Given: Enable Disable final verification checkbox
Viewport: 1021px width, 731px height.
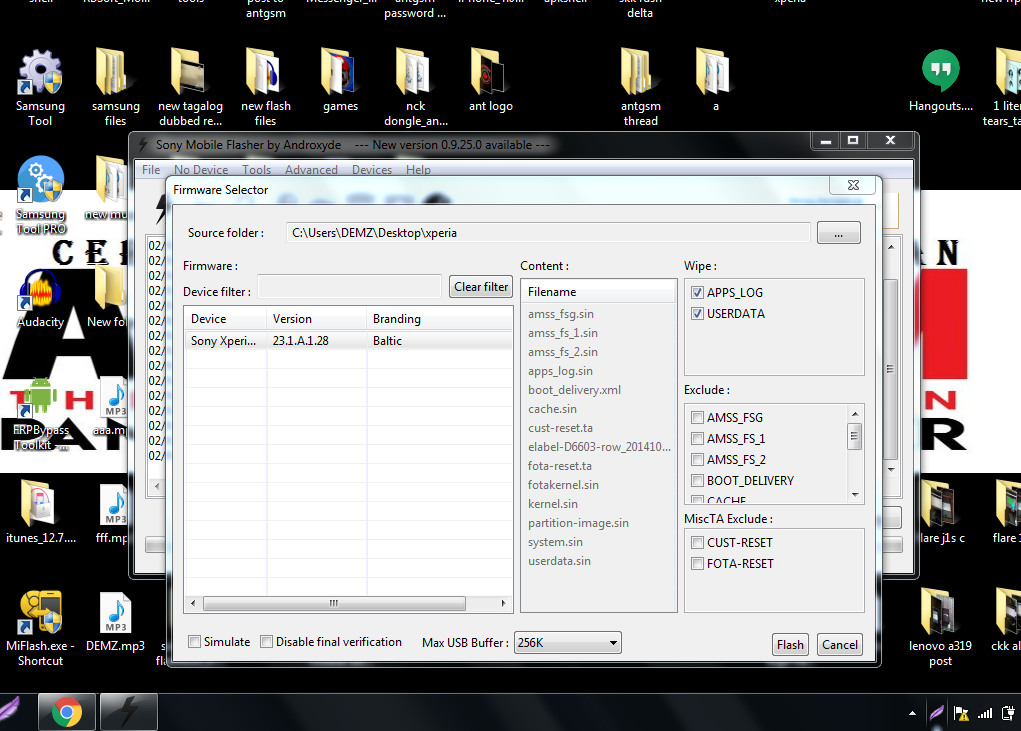Looking at the screenshot, I should [x=266, y=642].
